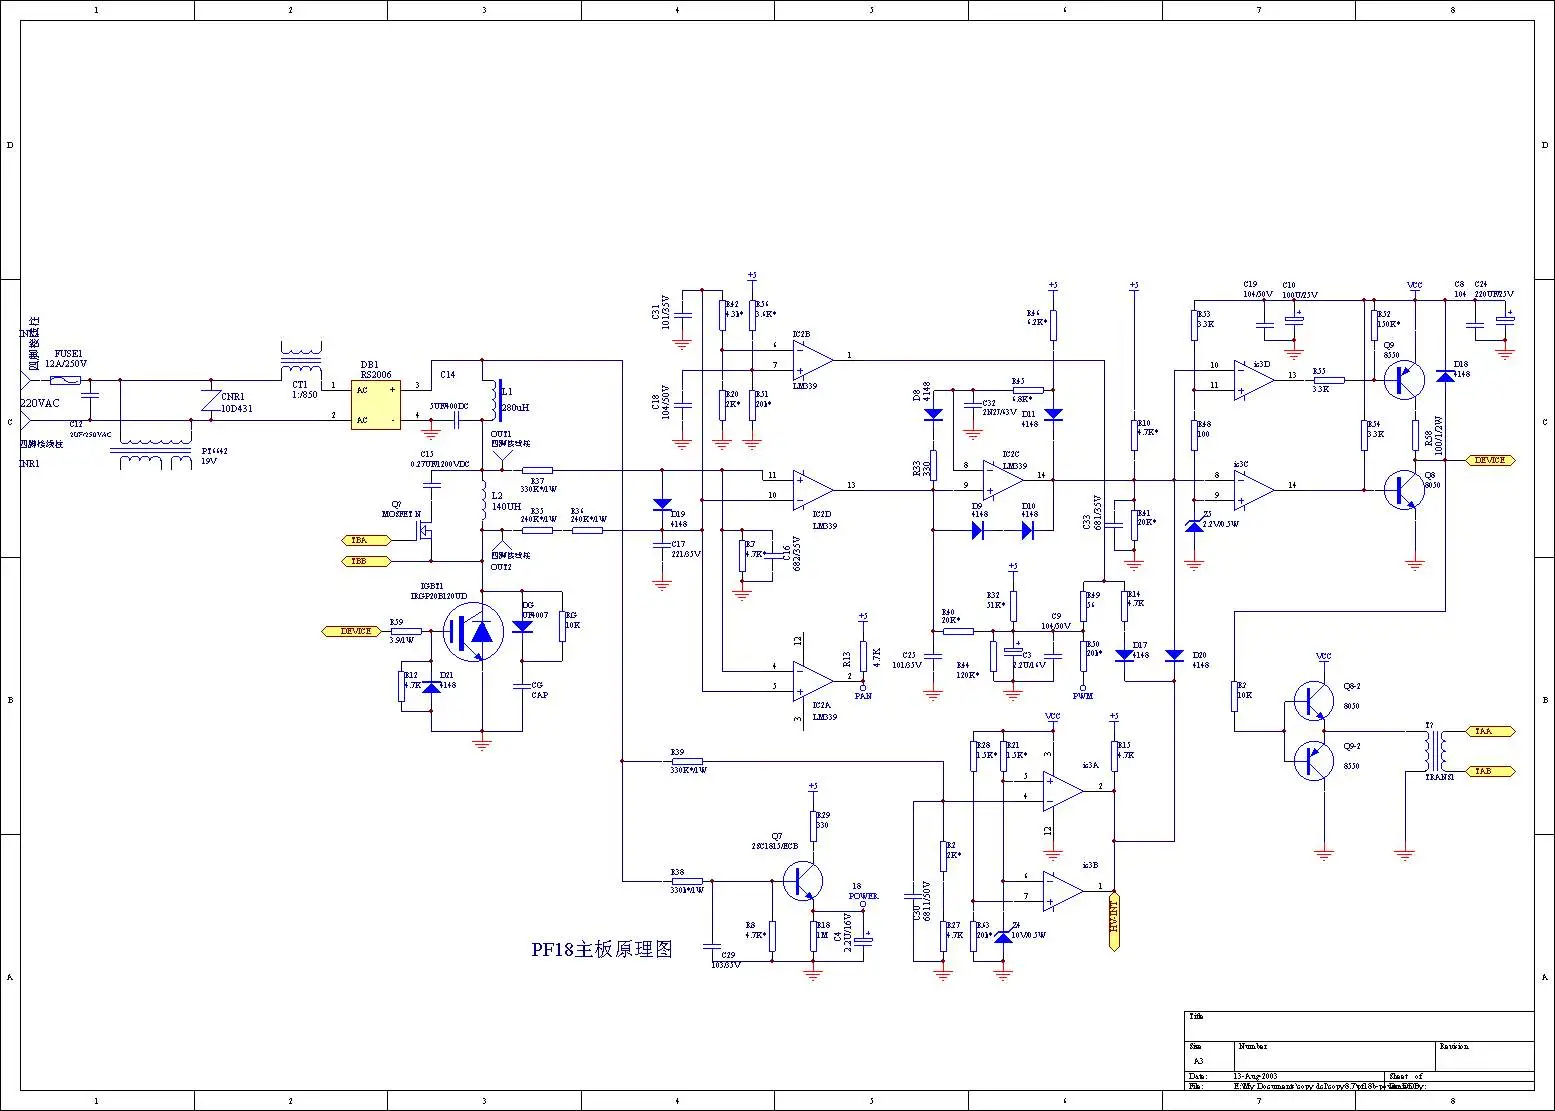Click the D19 4148 diode symbol
The image size is (1555, 1111).
(660, 506)
